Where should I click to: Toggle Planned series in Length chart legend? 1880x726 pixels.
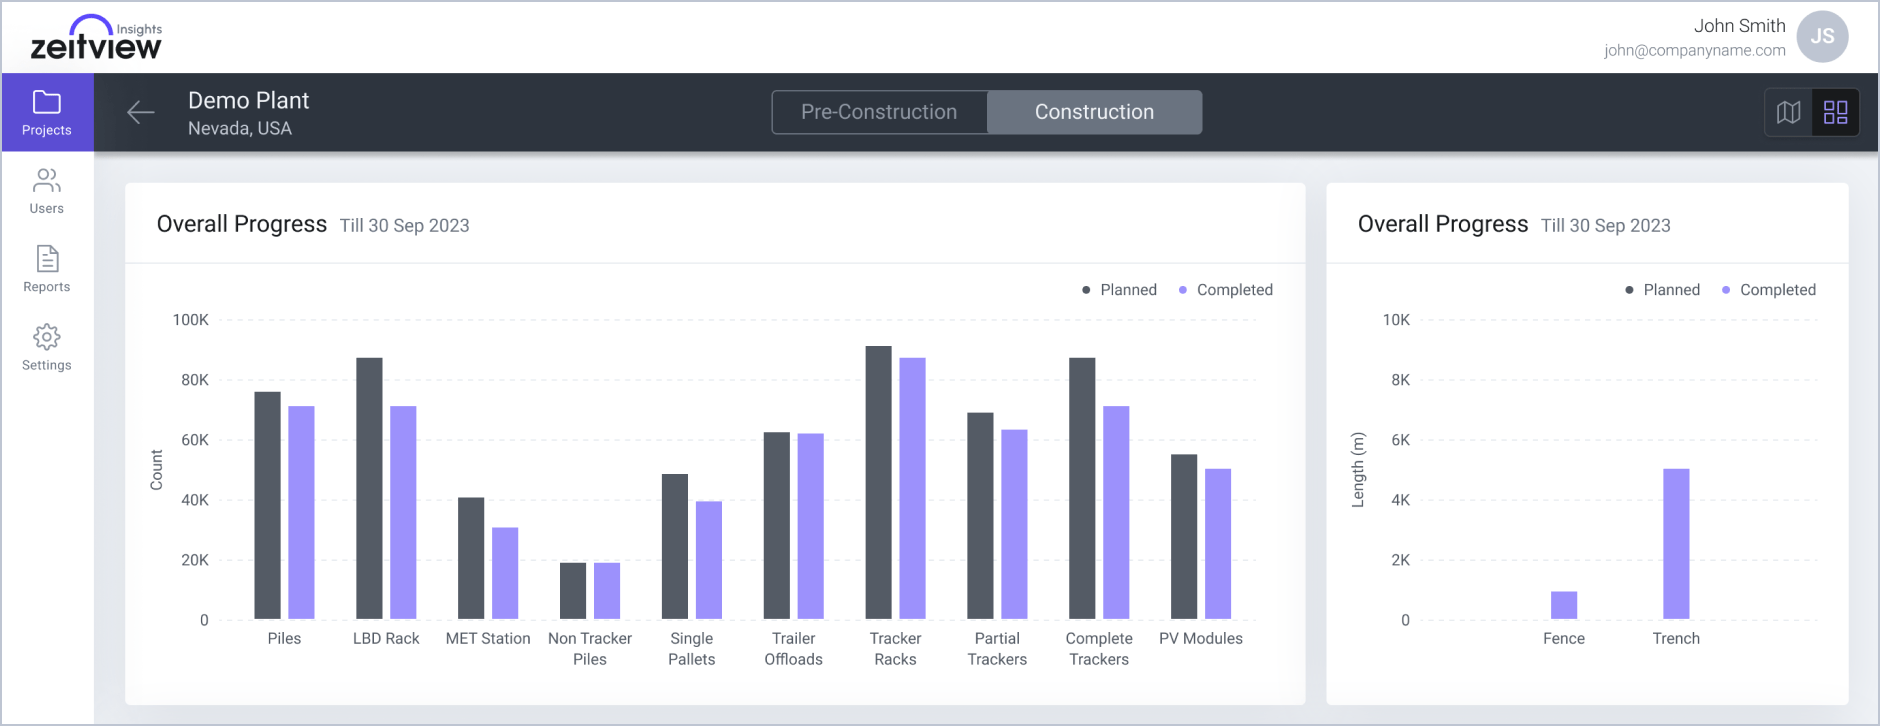pyautogui.click(x=1662, y=290)
